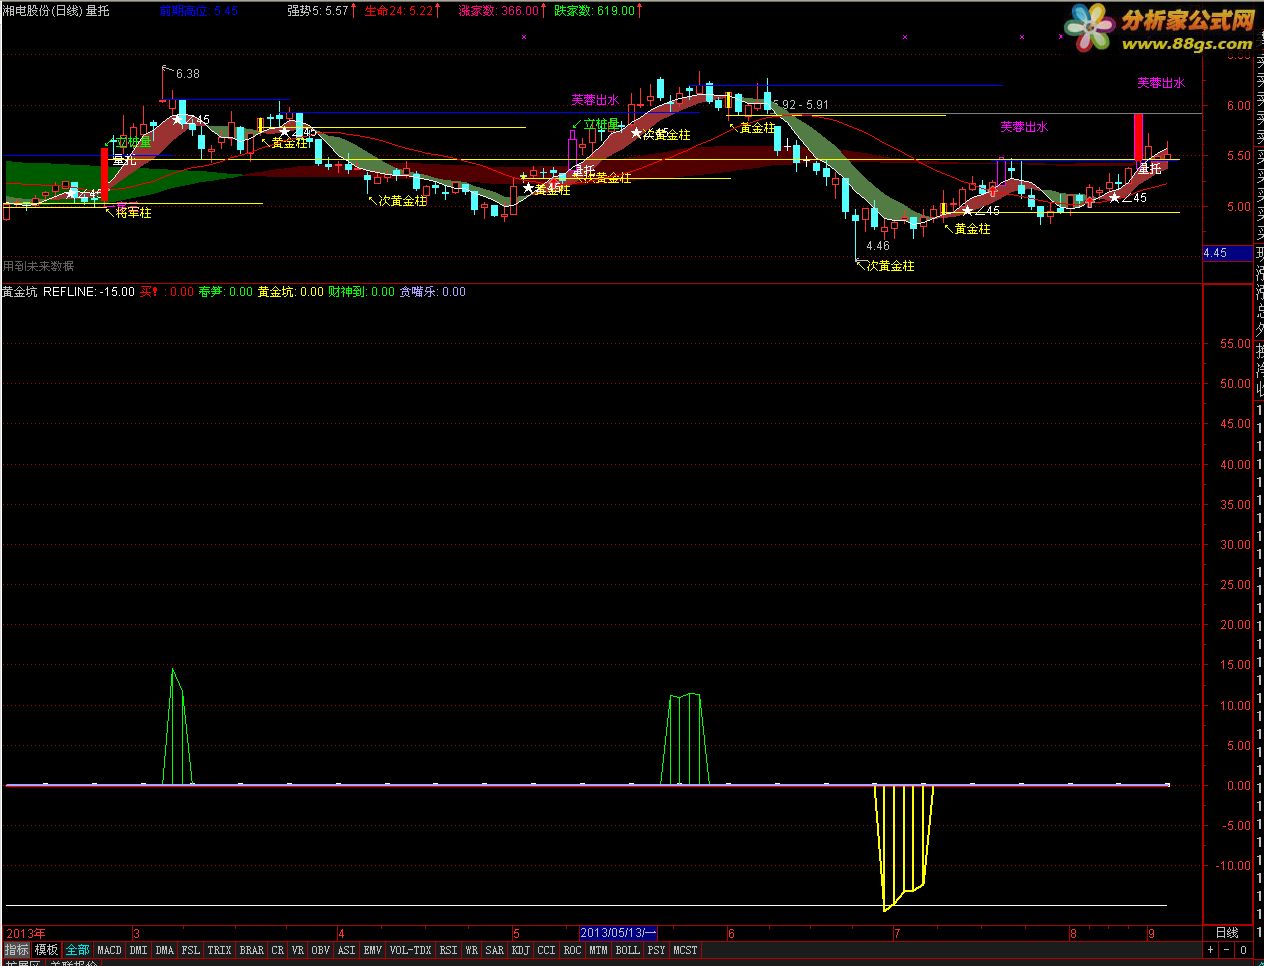This screenshot has width=1264, height=966.
Task: Click the 黄金坑 REFLINE -15.00 label
Action: tap(68, 292)
